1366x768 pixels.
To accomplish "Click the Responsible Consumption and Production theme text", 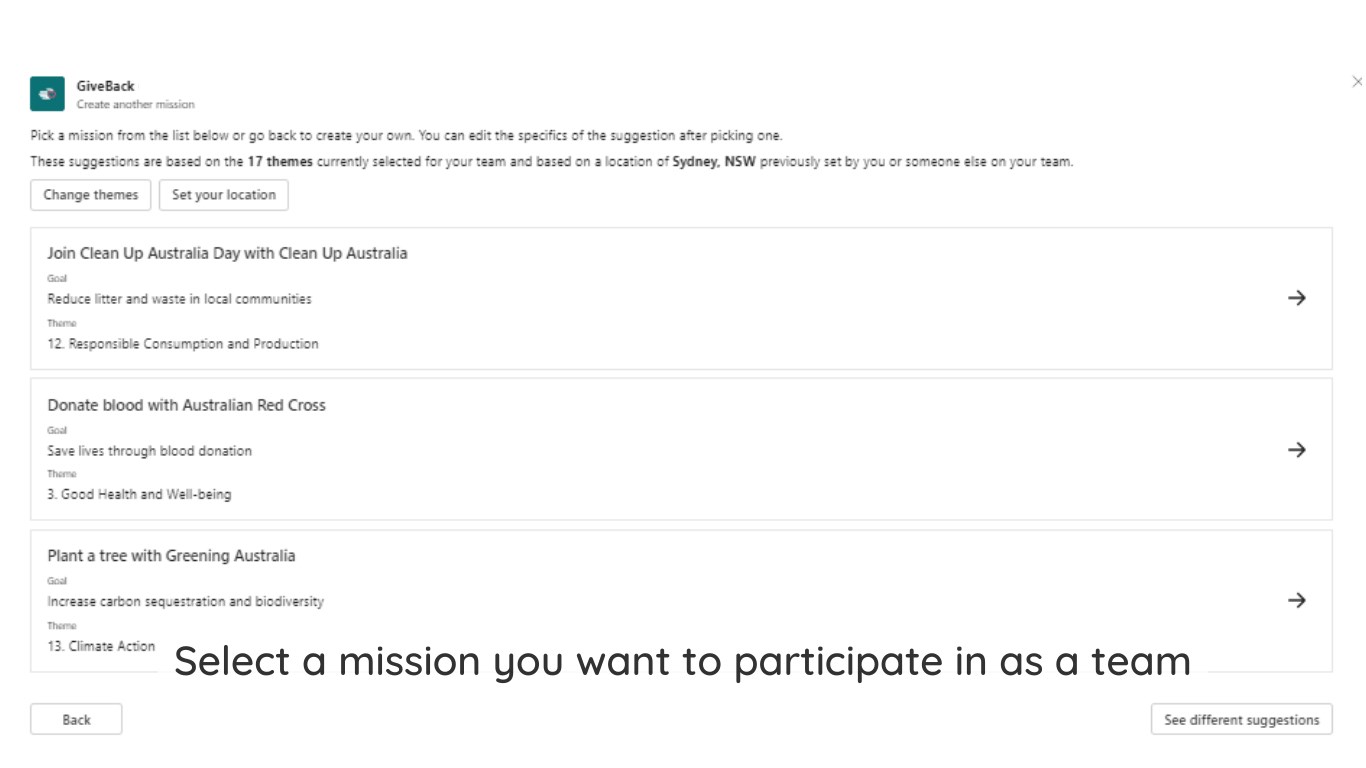I will point(183,344).
